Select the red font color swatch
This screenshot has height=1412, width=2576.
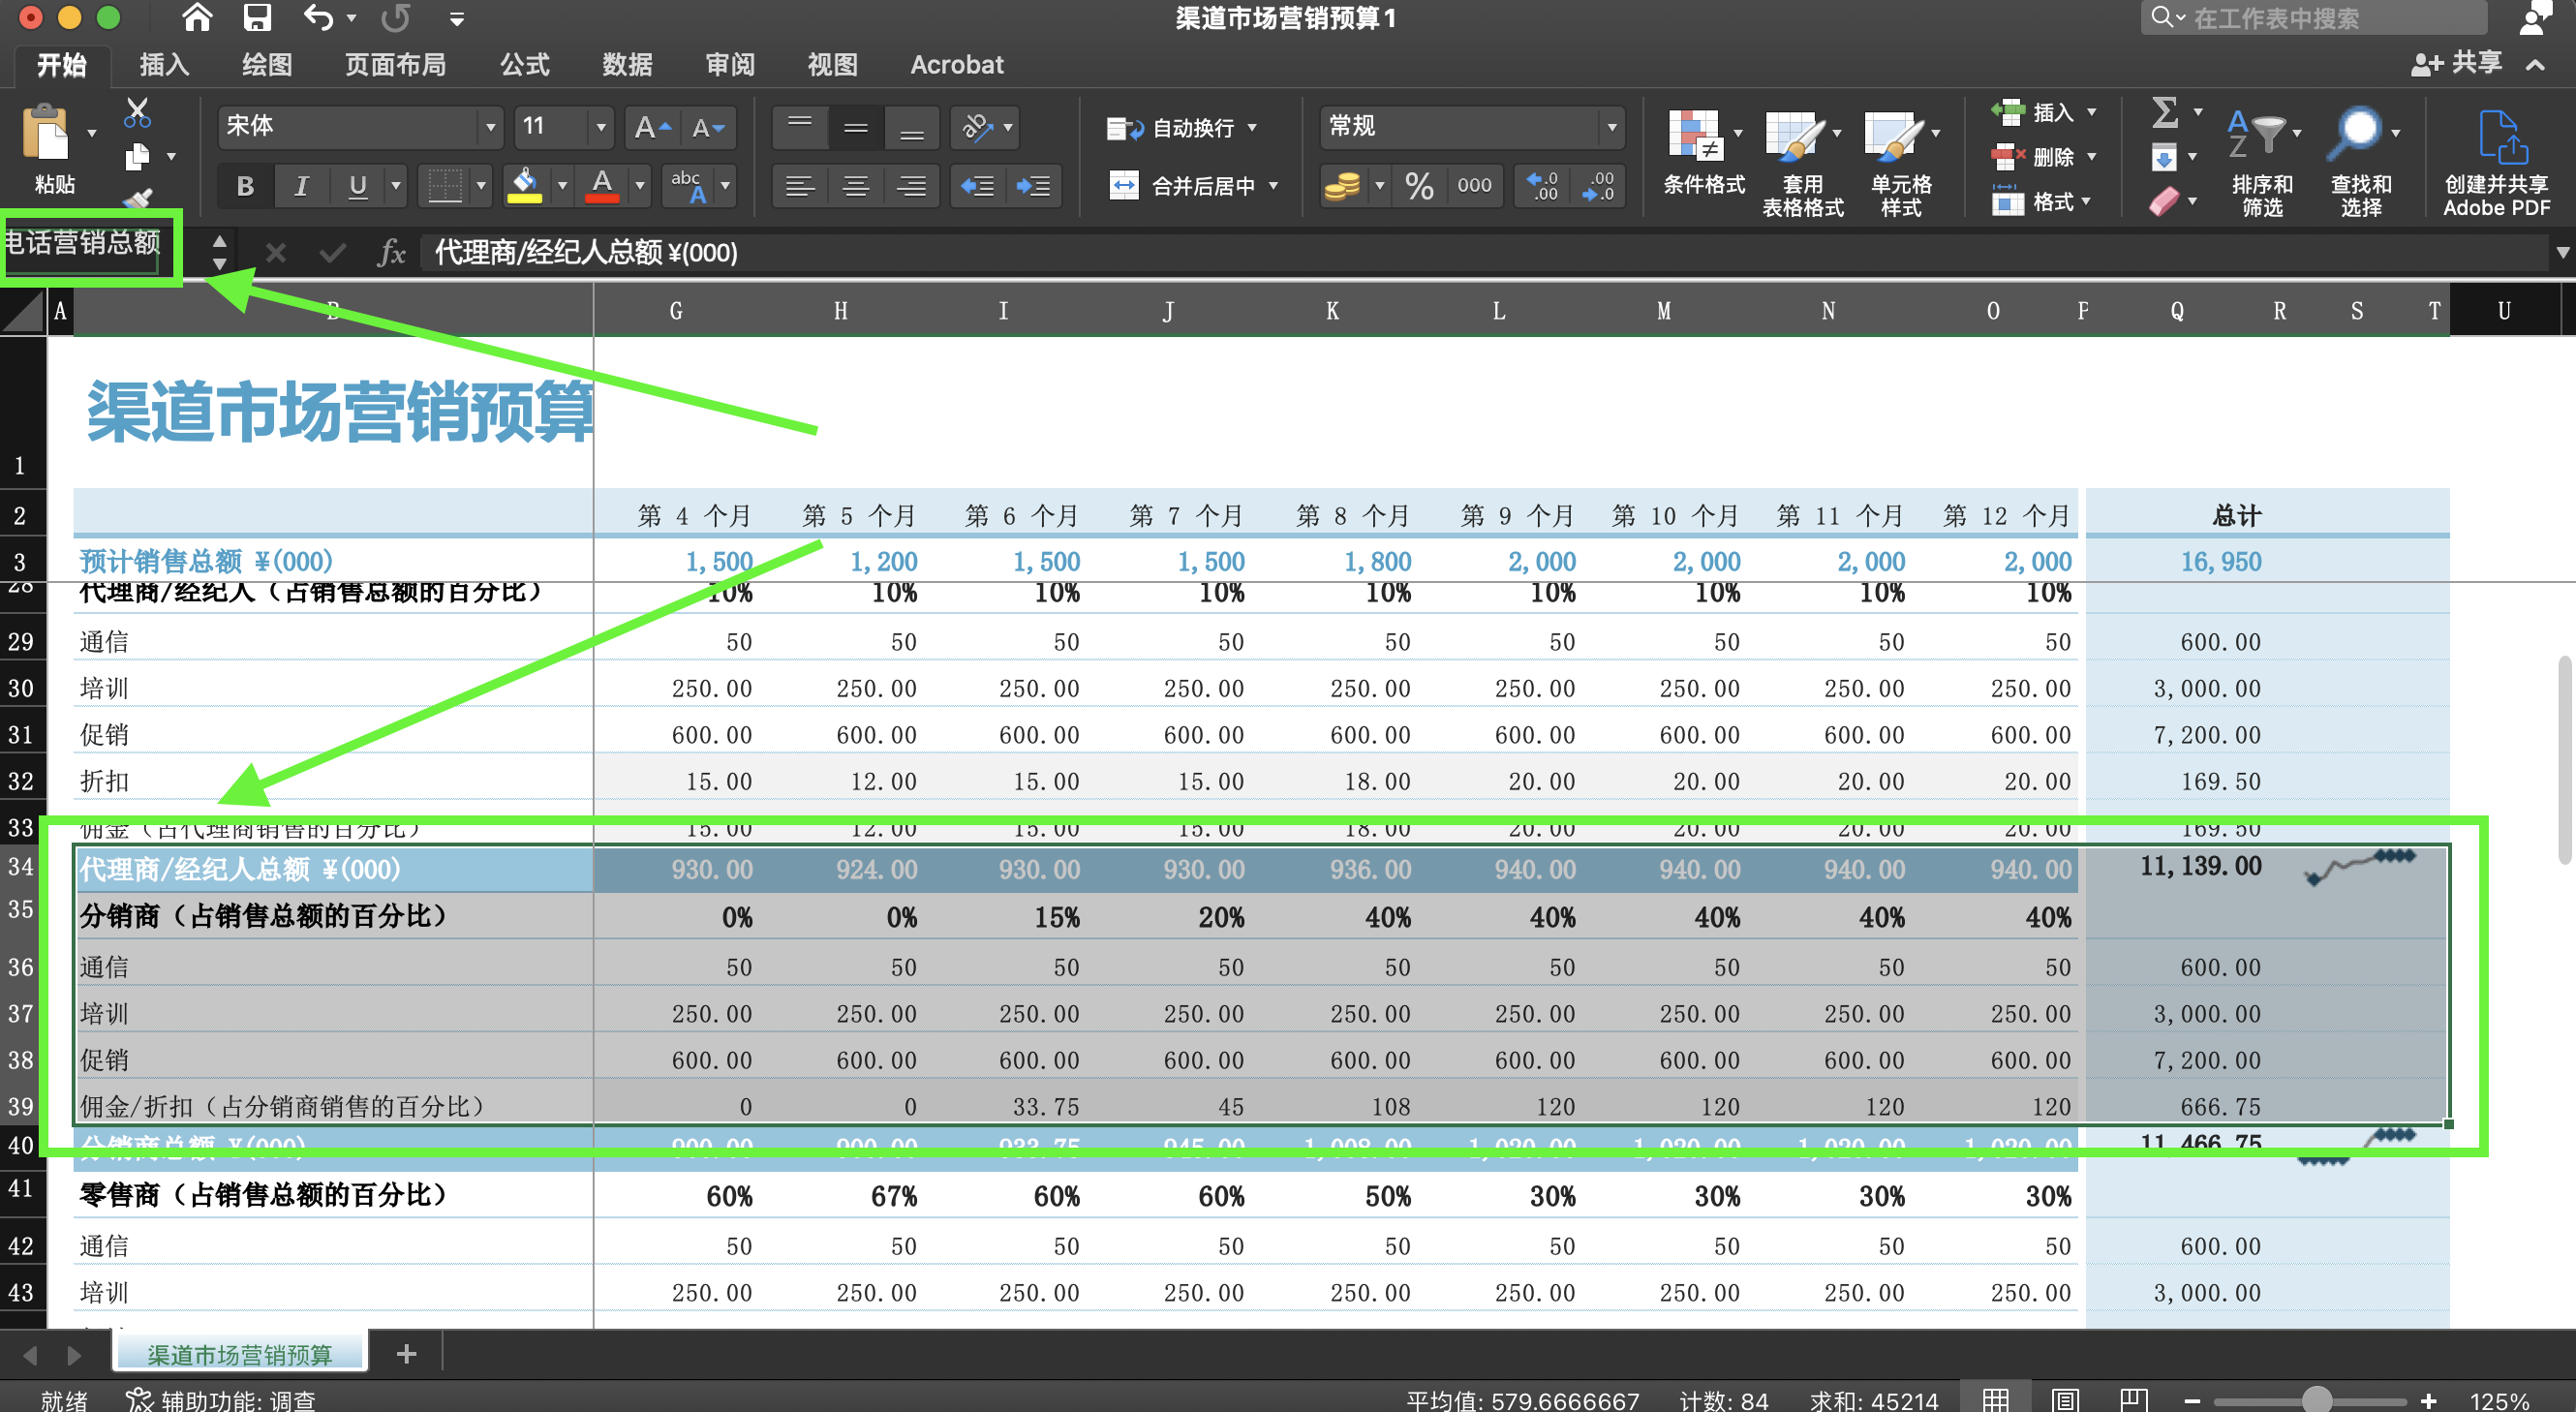[601, 200]
